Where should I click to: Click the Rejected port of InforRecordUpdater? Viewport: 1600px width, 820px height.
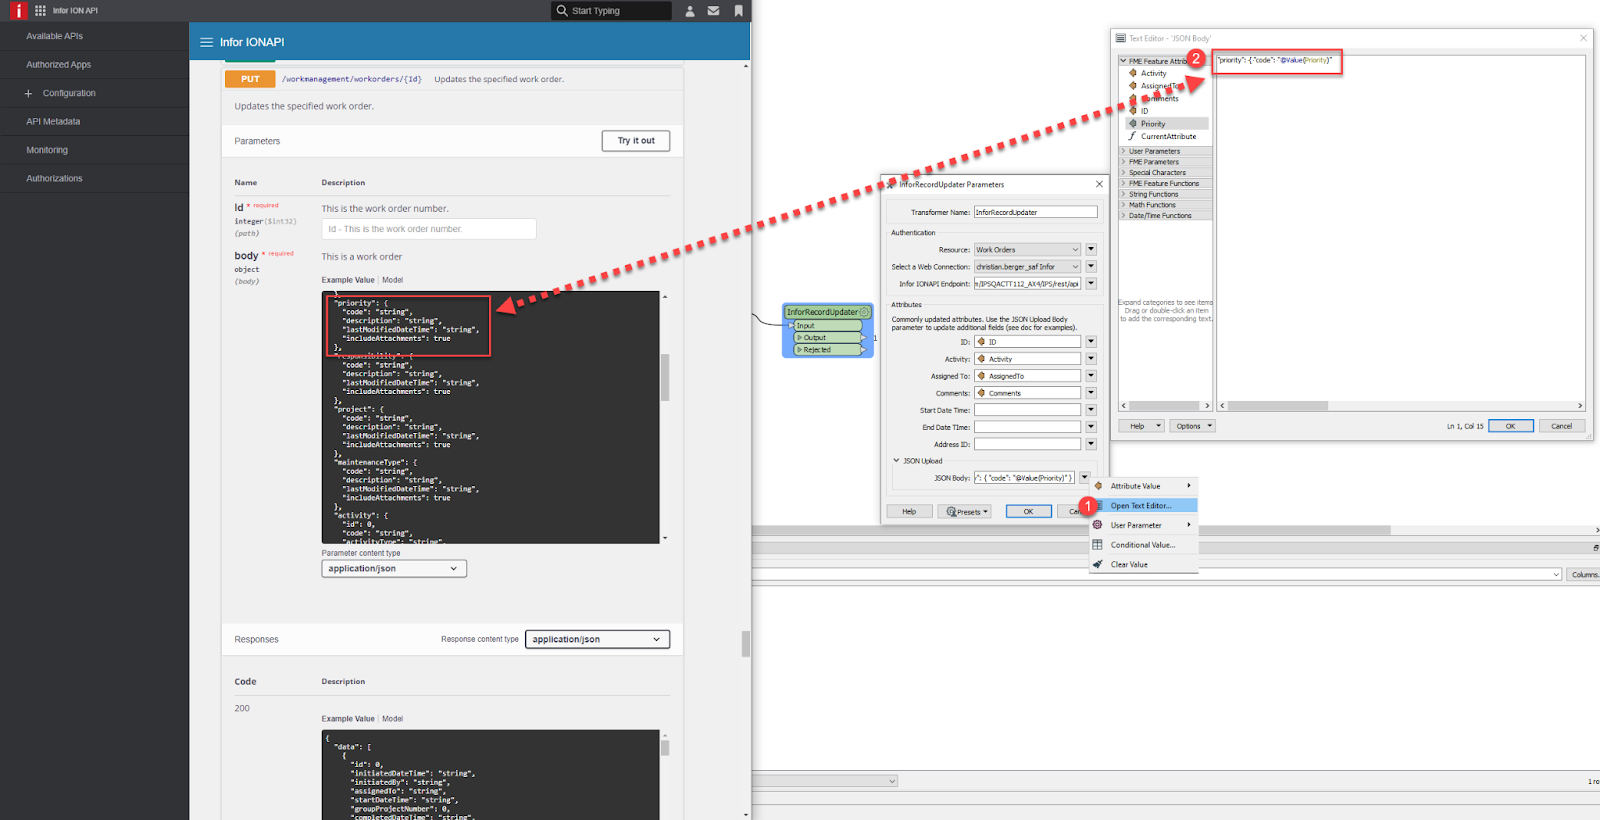point(826,349)
